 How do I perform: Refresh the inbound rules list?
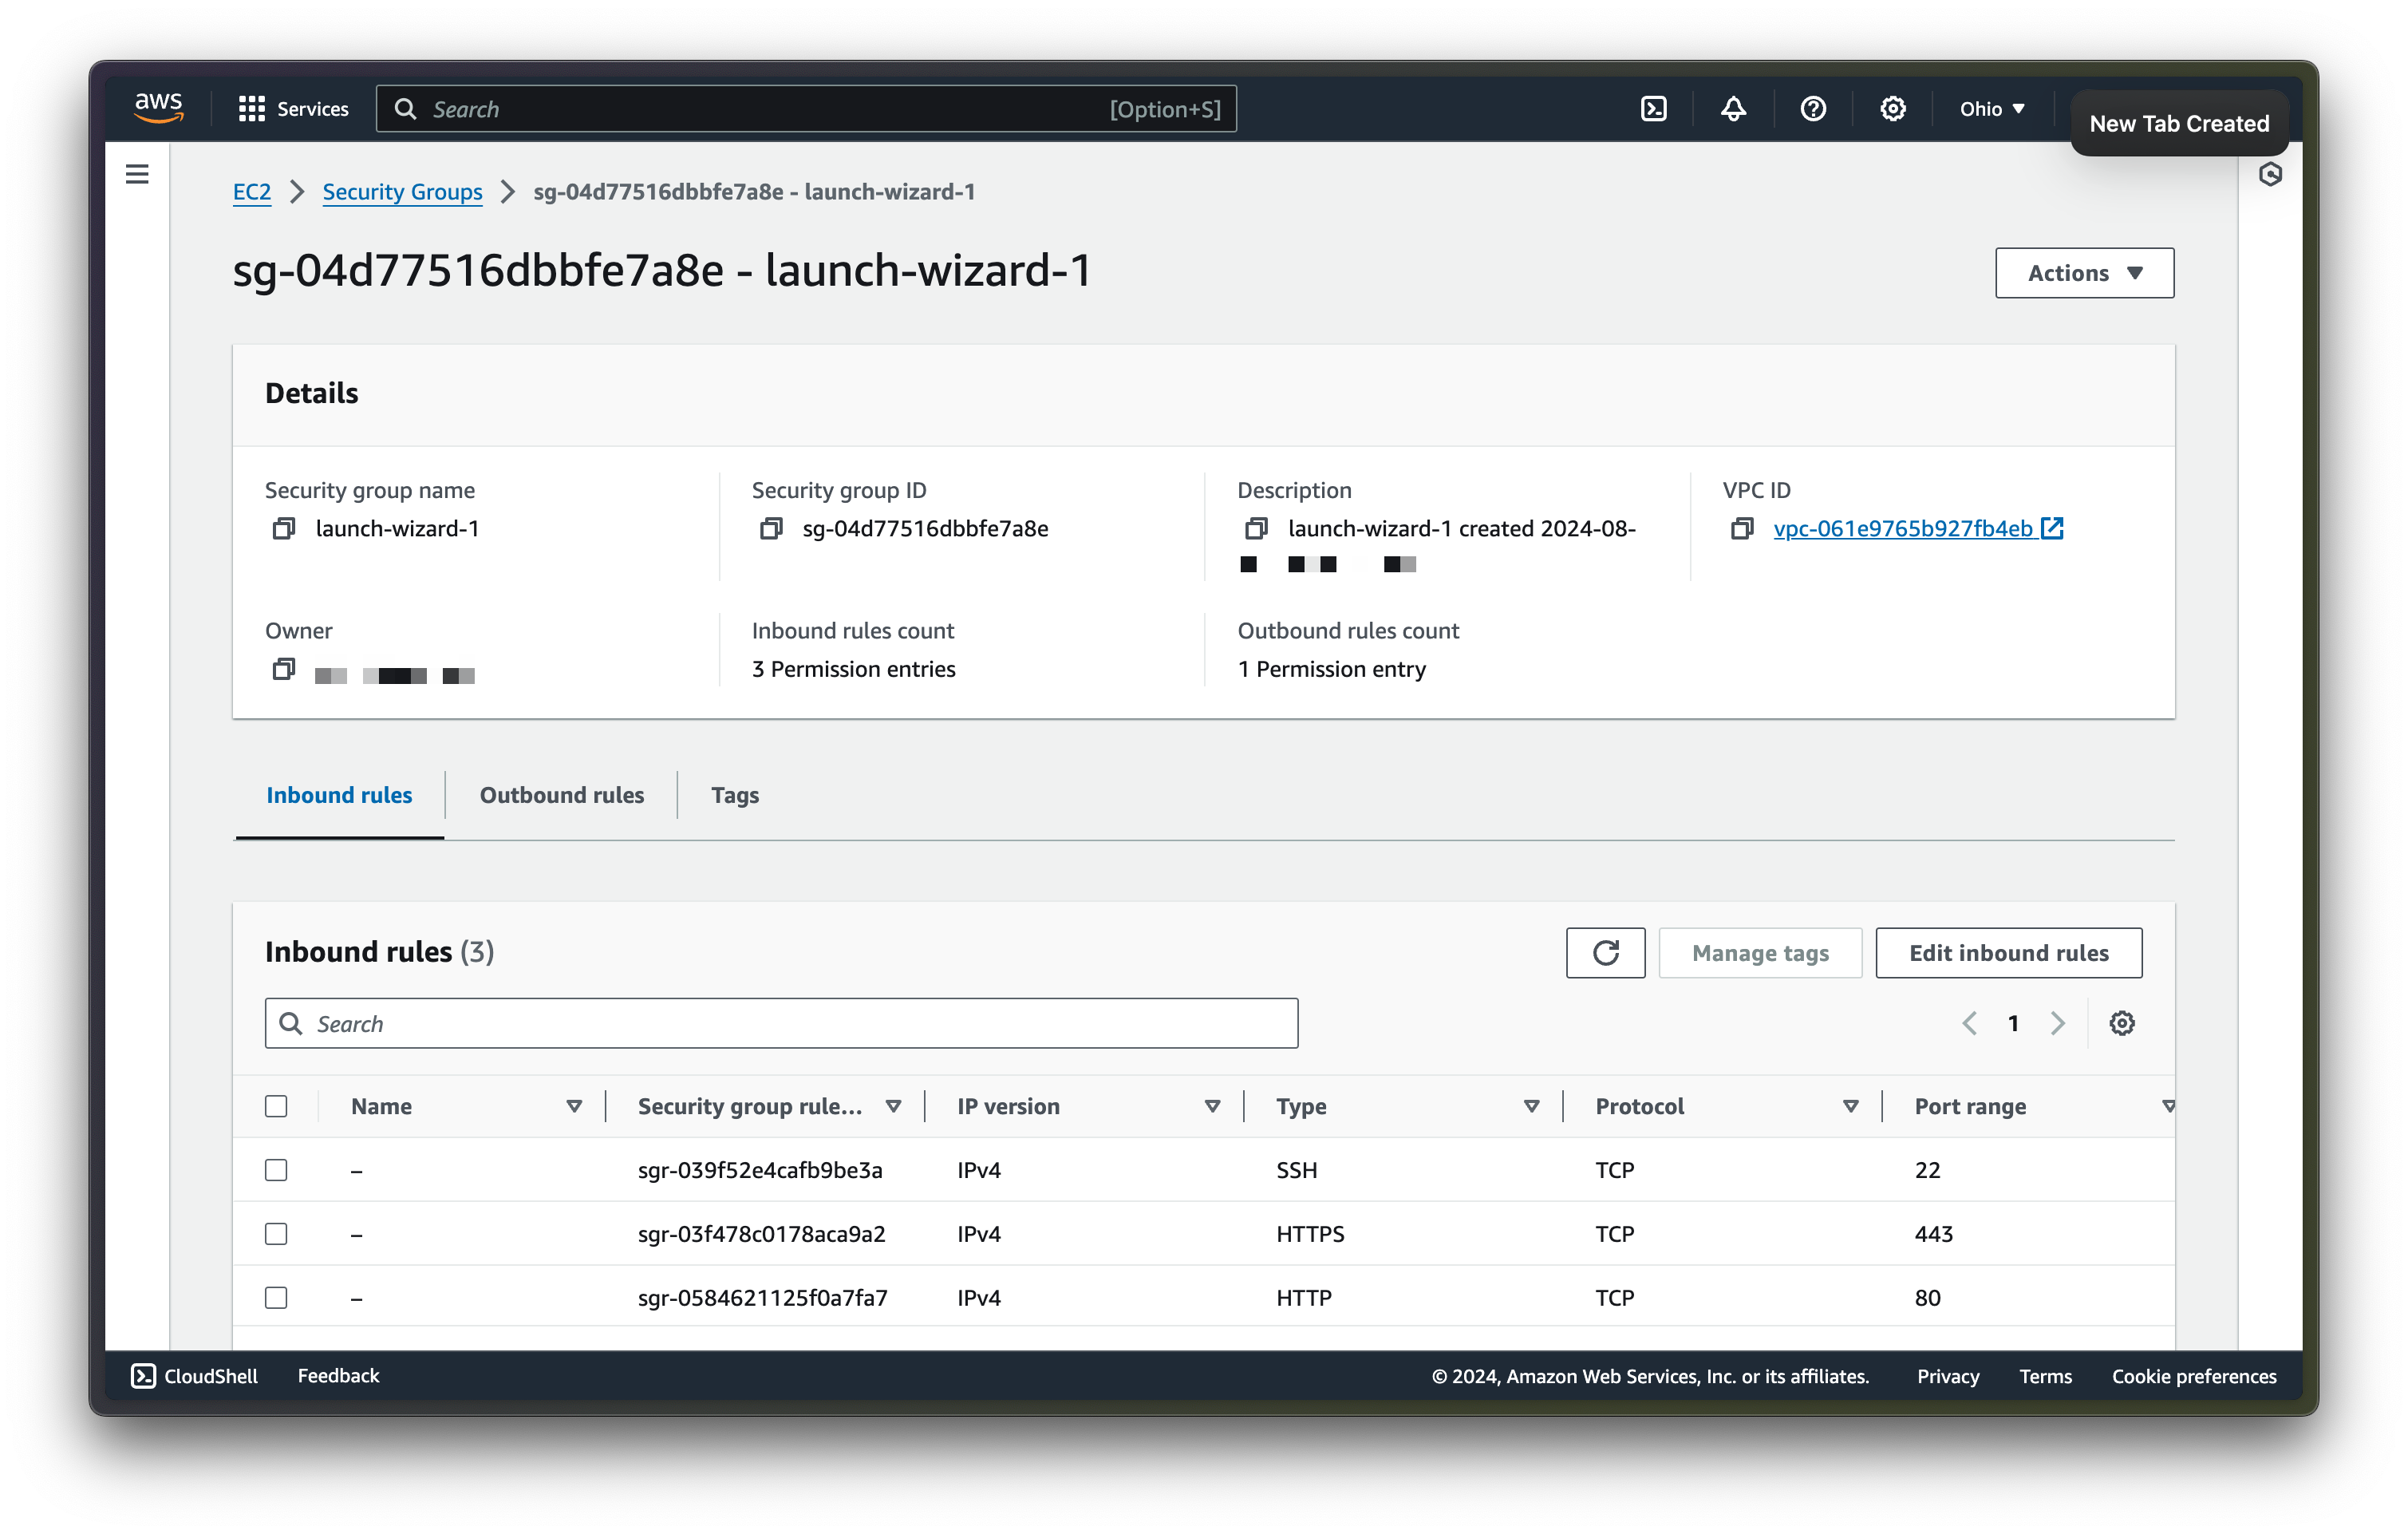1605,952
